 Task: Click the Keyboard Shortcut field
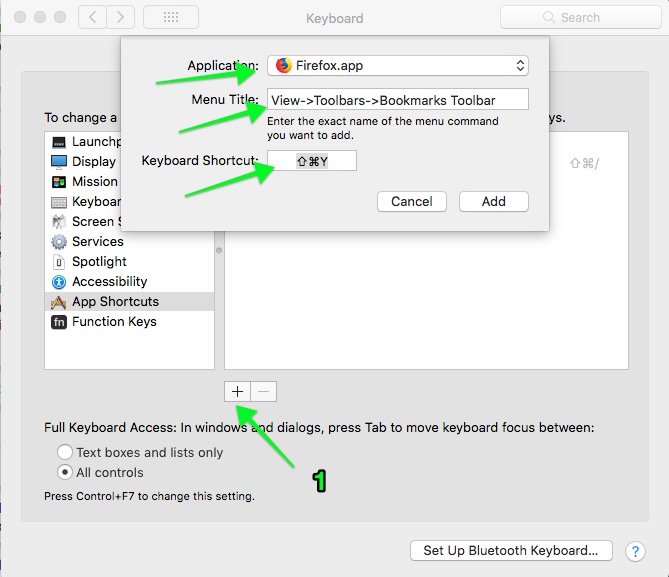pyautogui.click(x=312, y=161)
